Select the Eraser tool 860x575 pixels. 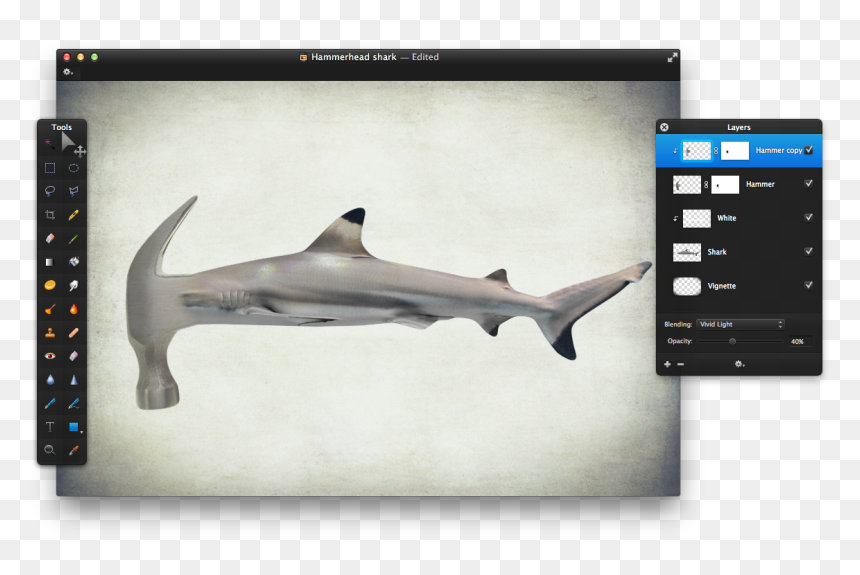coord(50,238)
